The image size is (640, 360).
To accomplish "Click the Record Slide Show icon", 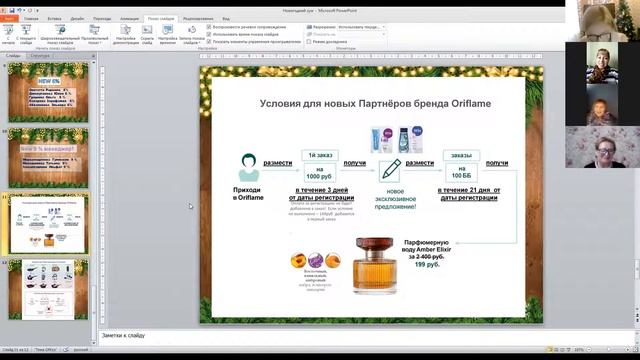I will click(x=191, y=30).
